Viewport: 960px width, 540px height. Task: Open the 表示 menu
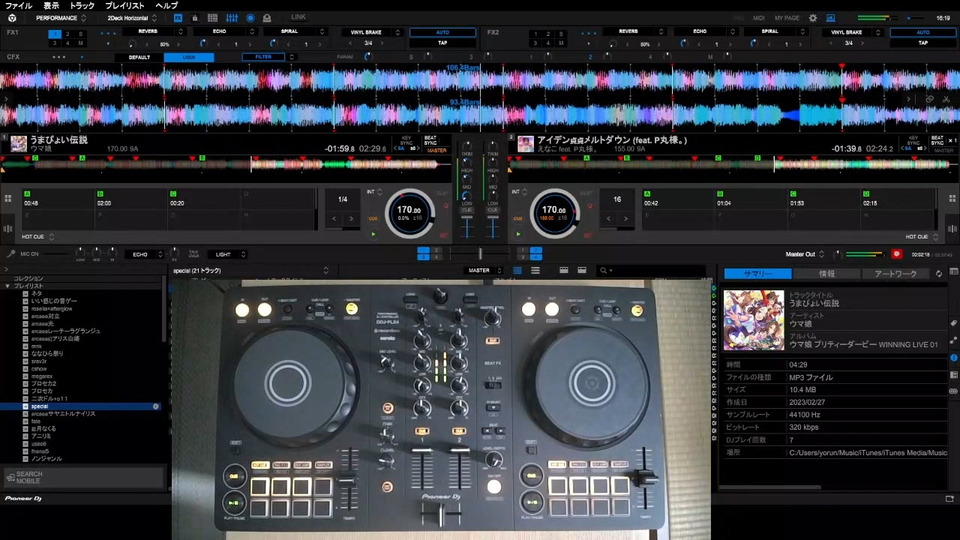click(x=51, y=6)
